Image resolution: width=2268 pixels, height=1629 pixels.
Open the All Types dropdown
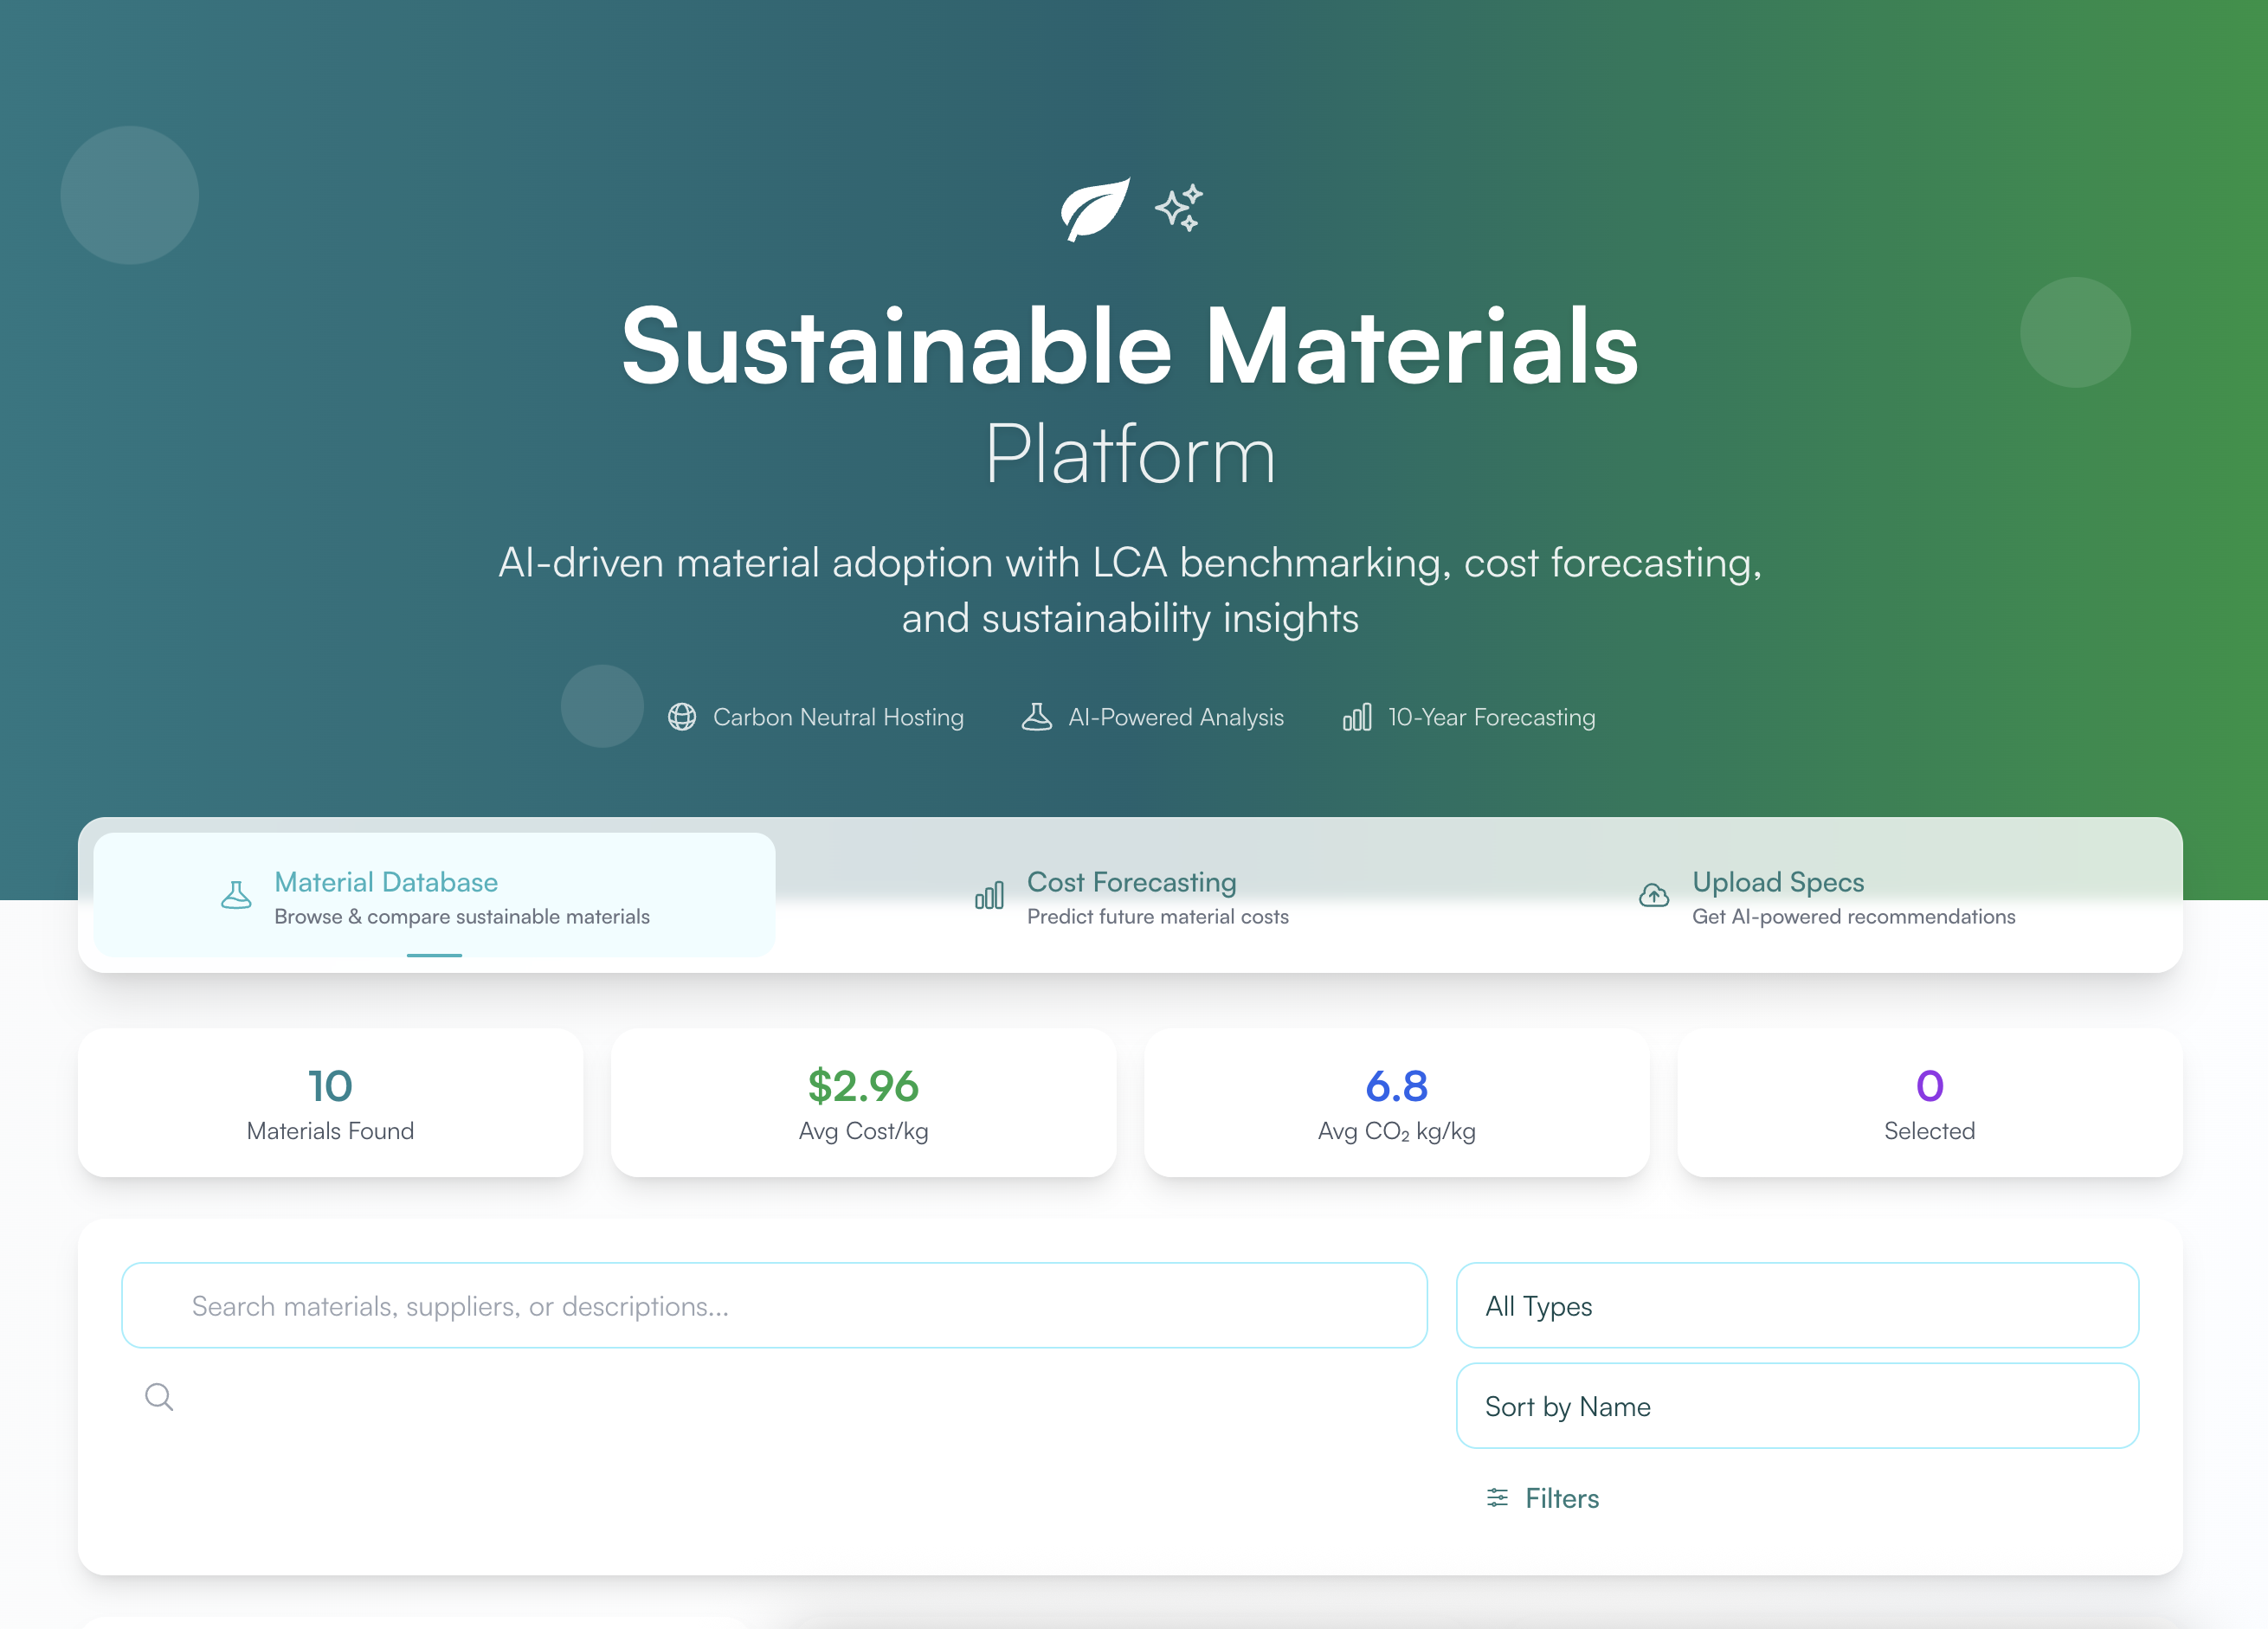[1797, 1305]
